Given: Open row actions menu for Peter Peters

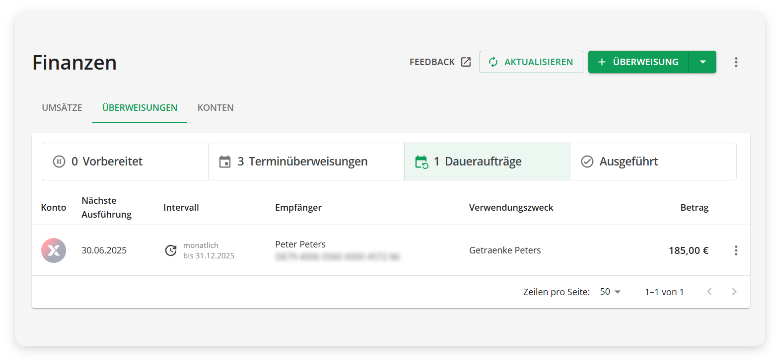Looking at the screenshot, I should [x=736, y=251].
